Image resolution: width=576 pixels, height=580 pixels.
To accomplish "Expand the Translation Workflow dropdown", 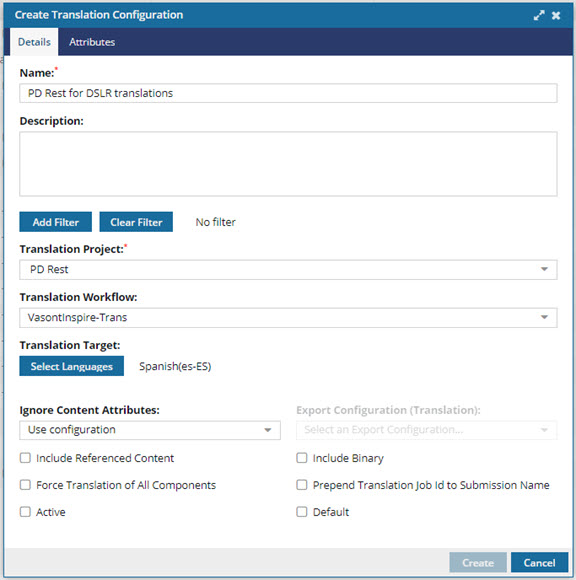I will (x=544, y=317).
